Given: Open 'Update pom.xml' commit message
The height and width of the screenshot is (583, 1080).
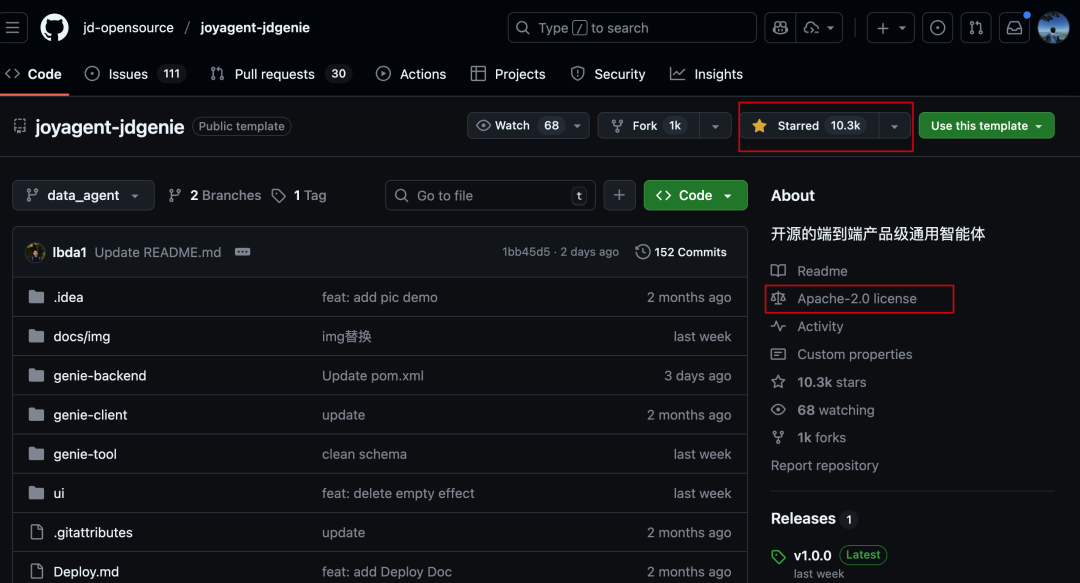Looking at the screenshot, I should pyautogui.click(x=373, y=376).
